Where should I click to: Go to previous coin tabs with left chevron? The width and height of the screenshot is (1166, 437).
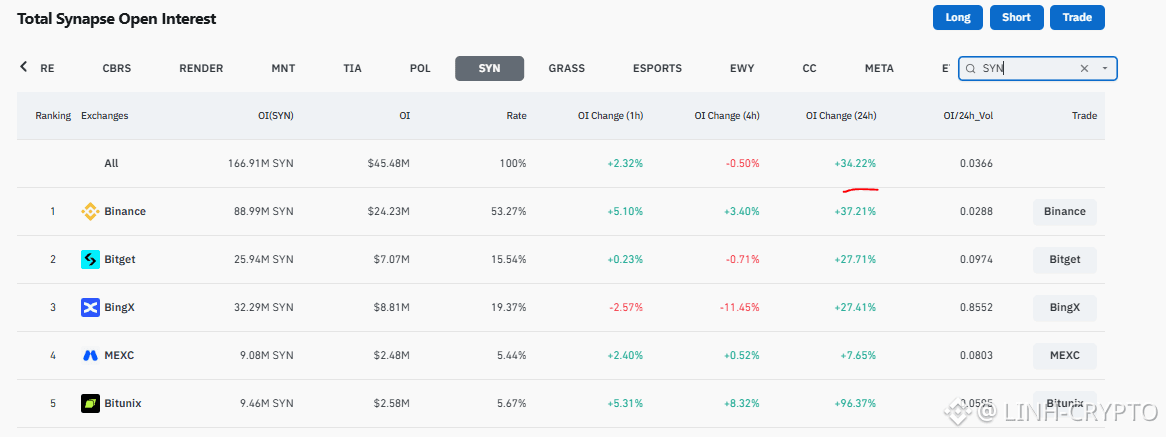tap(24, 67)
